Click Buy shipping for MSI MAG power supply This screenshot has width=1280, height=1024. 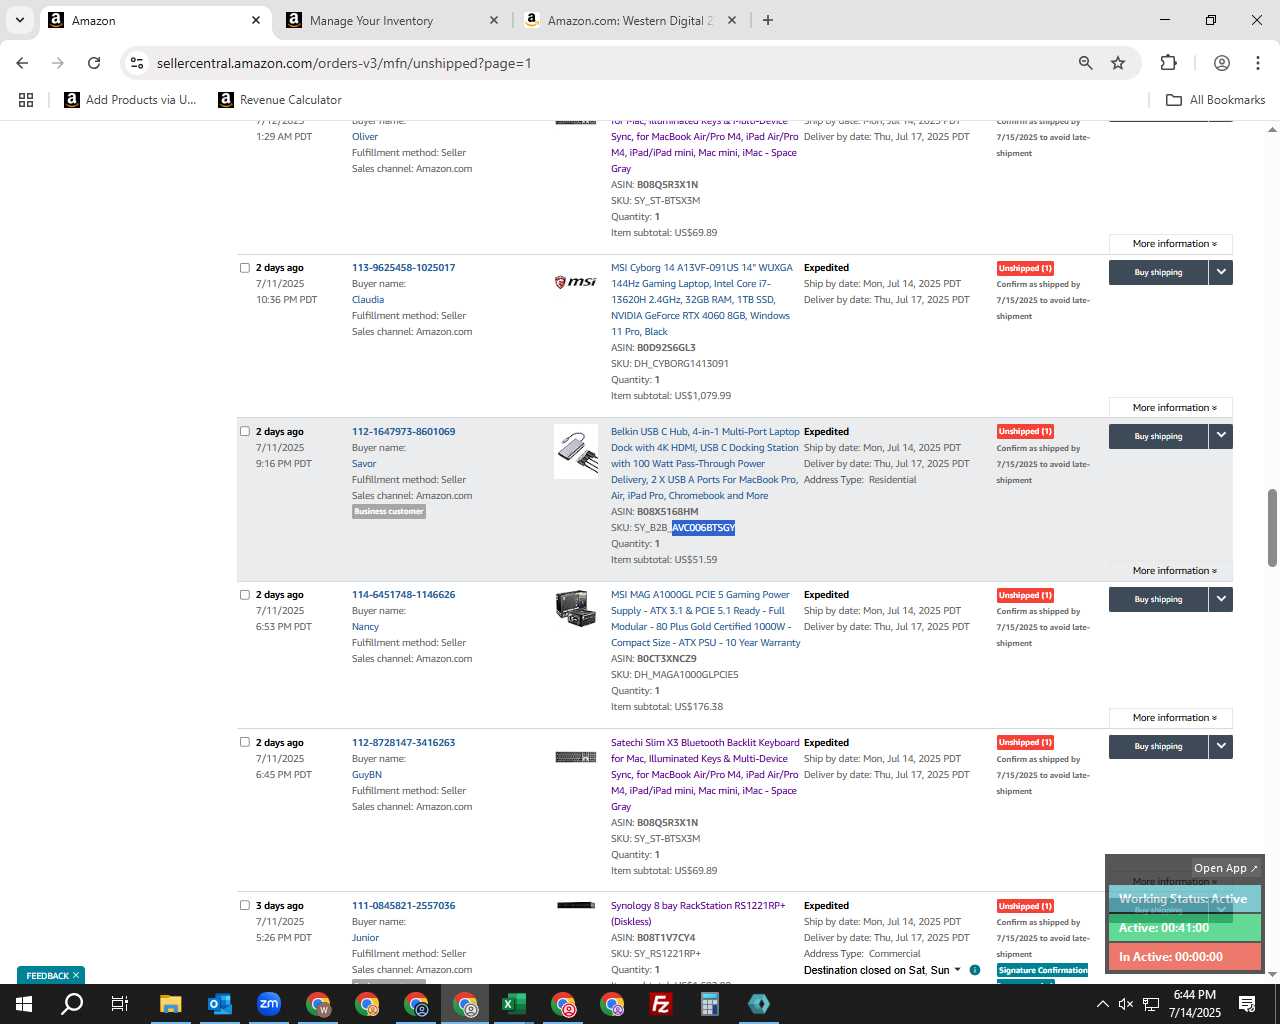point(1158,599)
